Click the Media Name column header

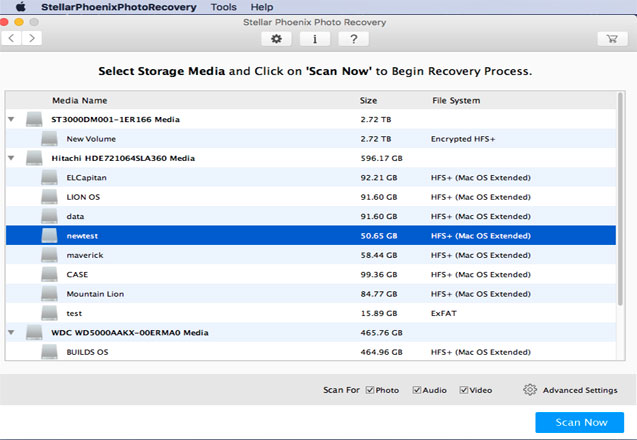(80, 100)
